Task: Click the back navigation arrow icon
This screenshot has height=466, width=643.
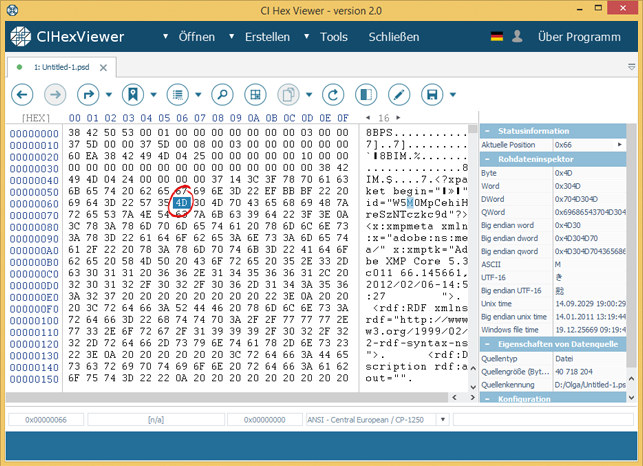Action: (22, 95)
